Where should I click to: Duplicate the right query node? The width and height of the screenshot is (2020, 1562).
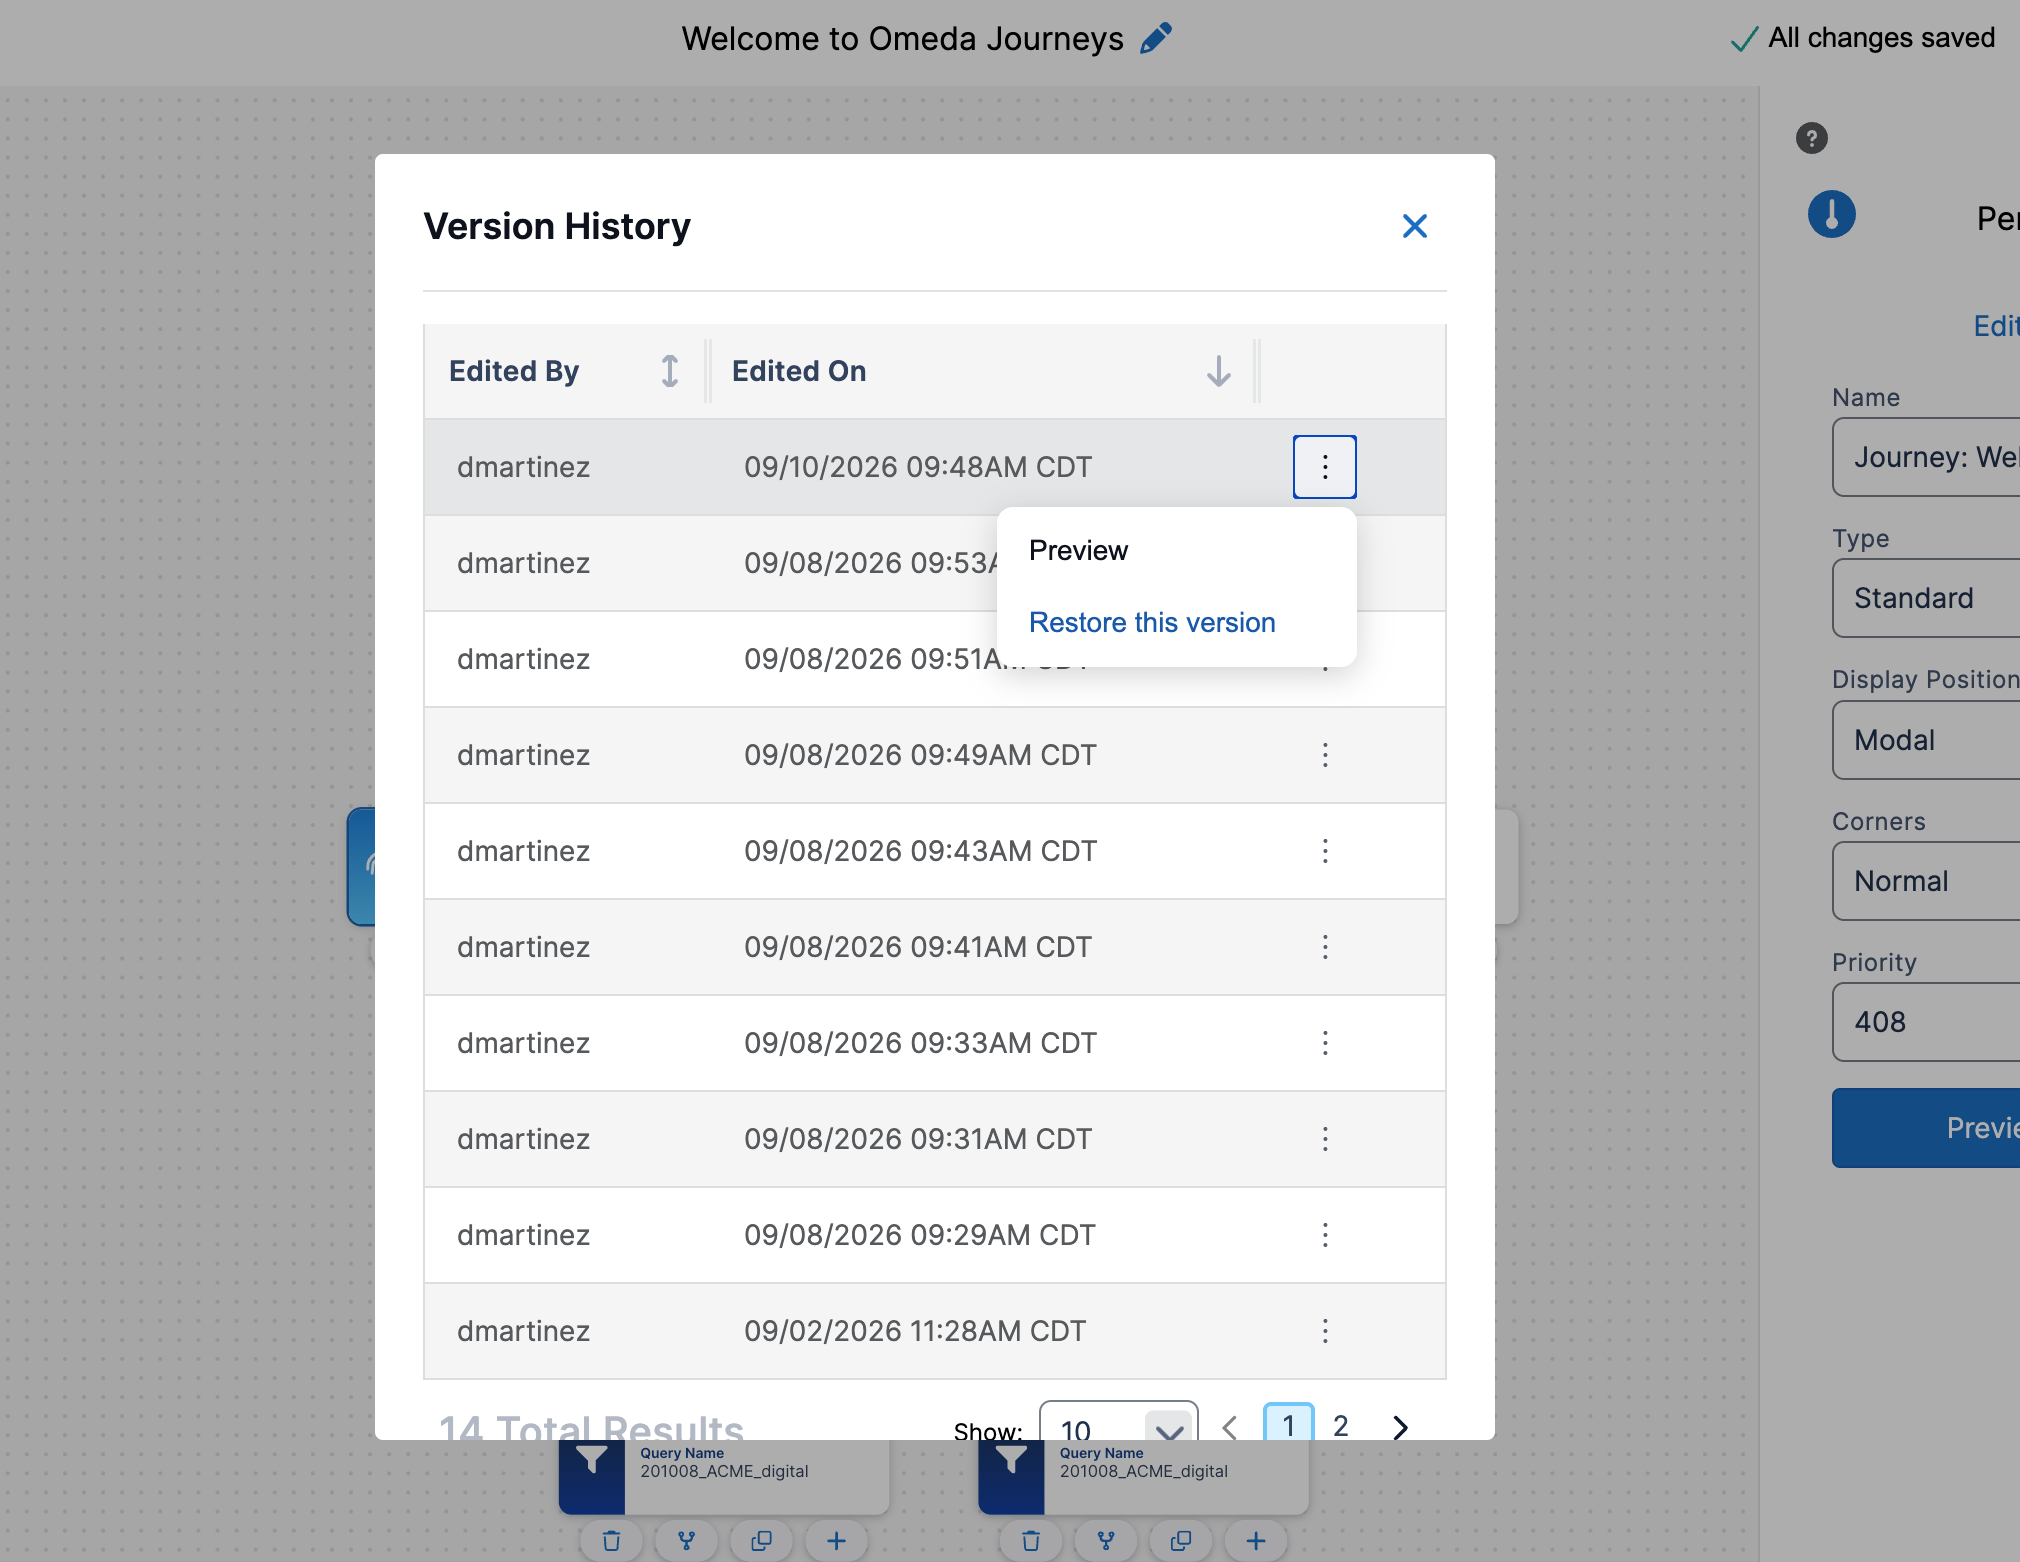tap(1181, 1541)
